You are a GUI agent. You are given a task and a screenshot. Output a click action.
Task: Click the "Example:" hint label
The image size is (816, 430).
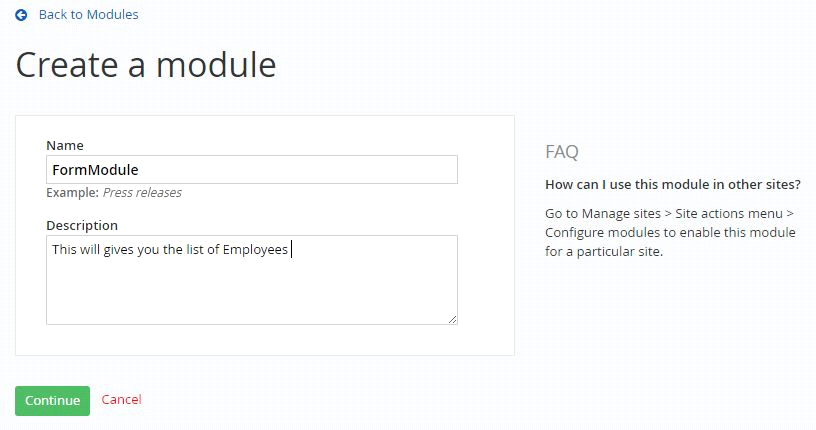(x=72, y=193)
